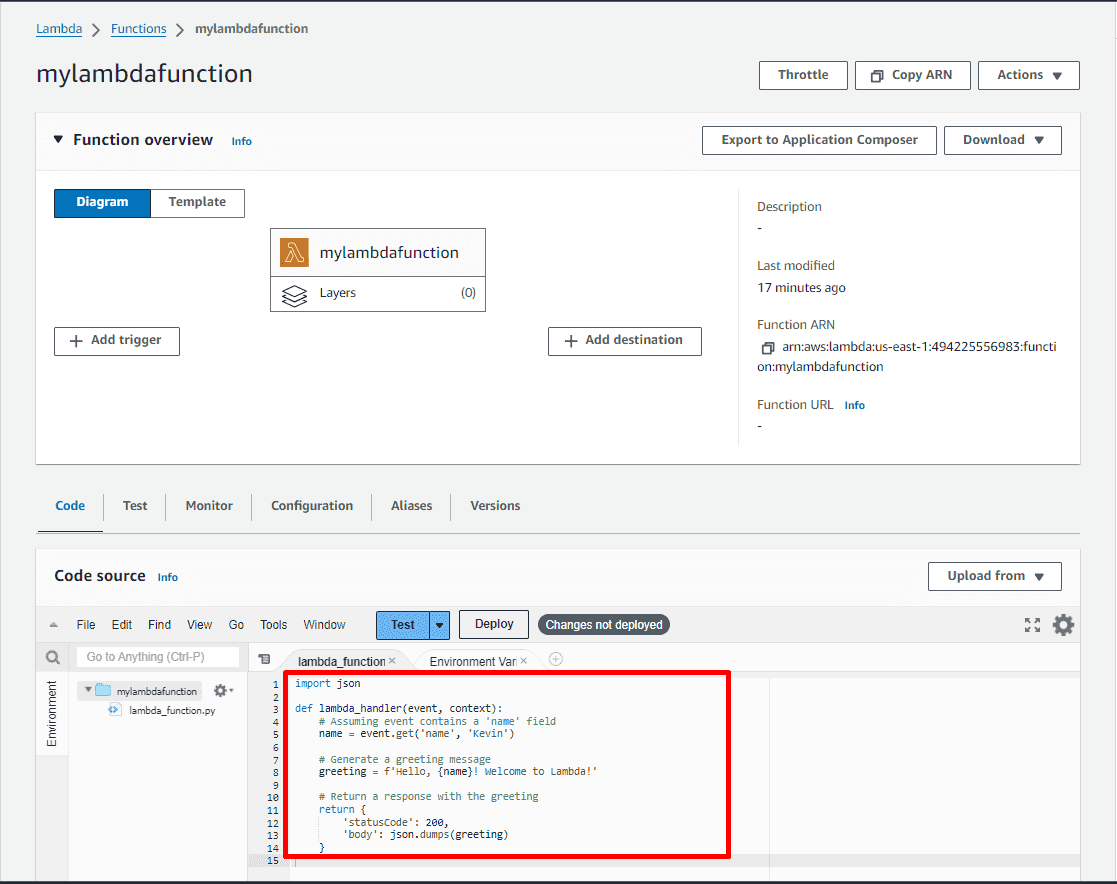The image size is (1117, 884).
Task: Open the Monitor tab
Action: (209, 506)
